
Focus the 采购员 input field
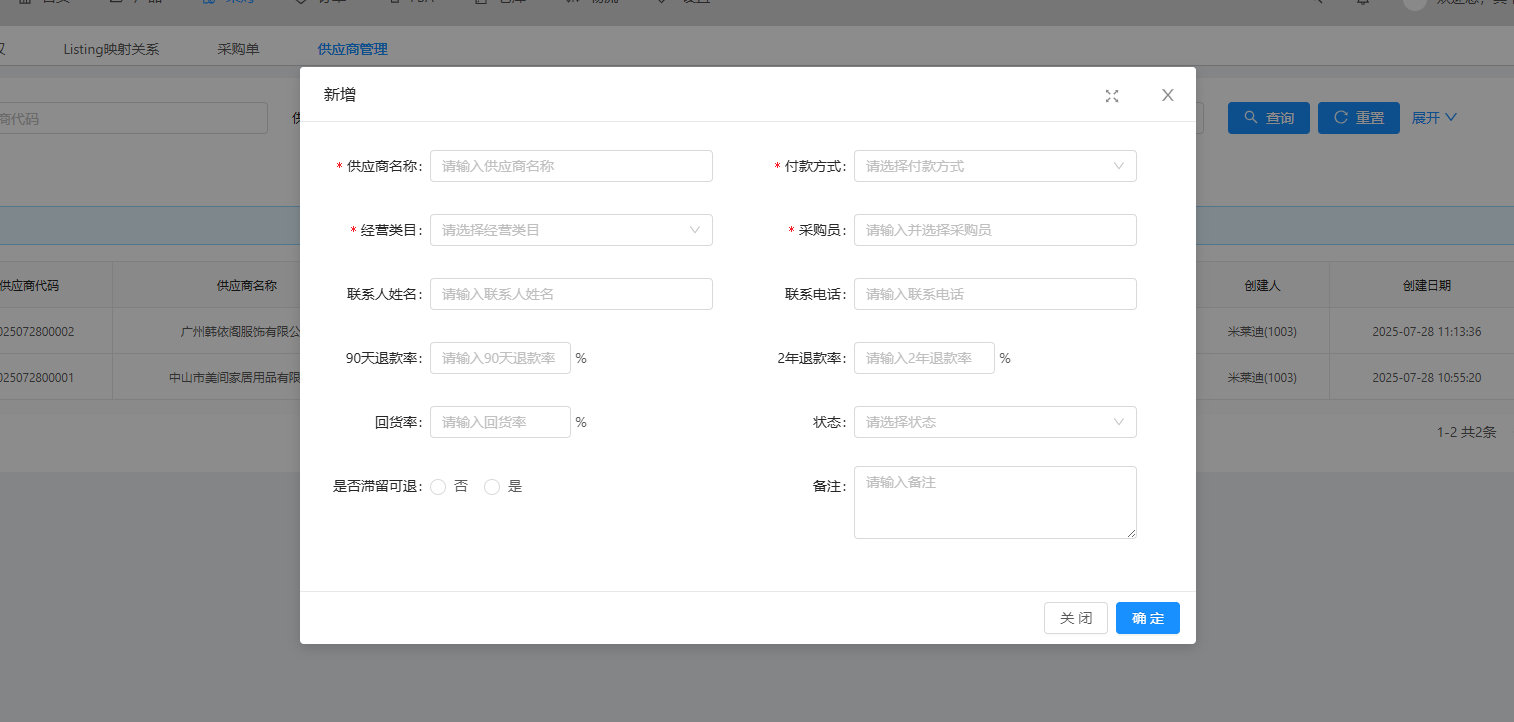(994, 230)
